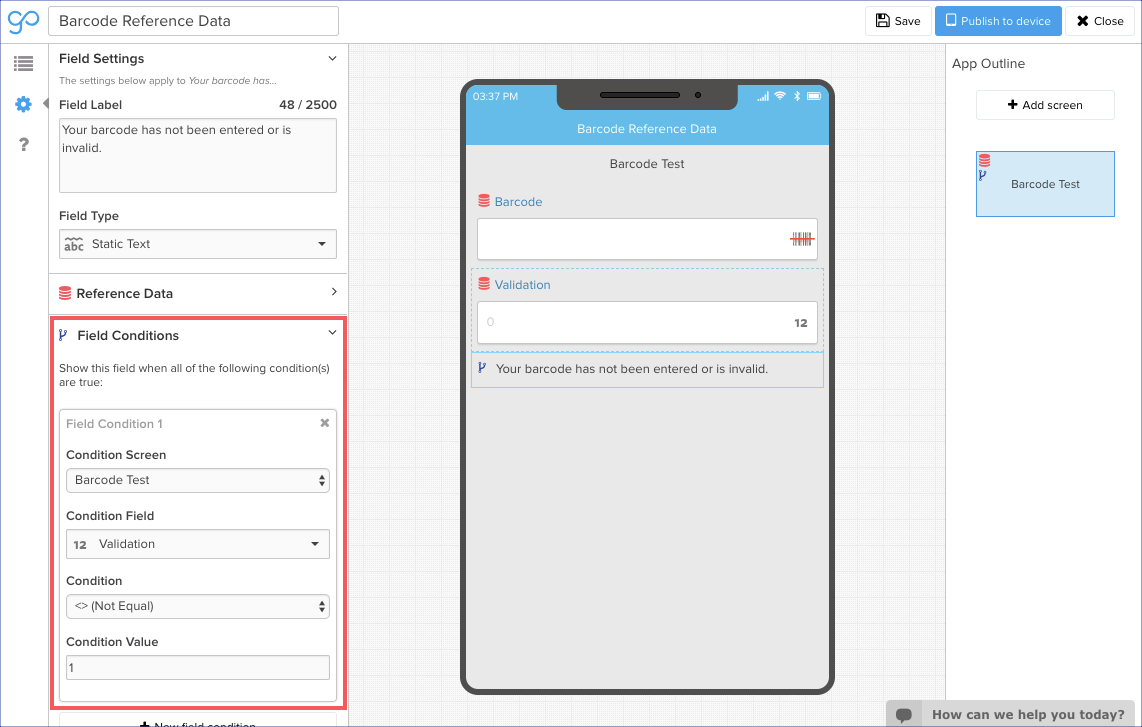Image resolution: width=1142 pixels, height=727 pixels.
Task: Change the Not Equal condition dropdown
Action: [198, 606]
